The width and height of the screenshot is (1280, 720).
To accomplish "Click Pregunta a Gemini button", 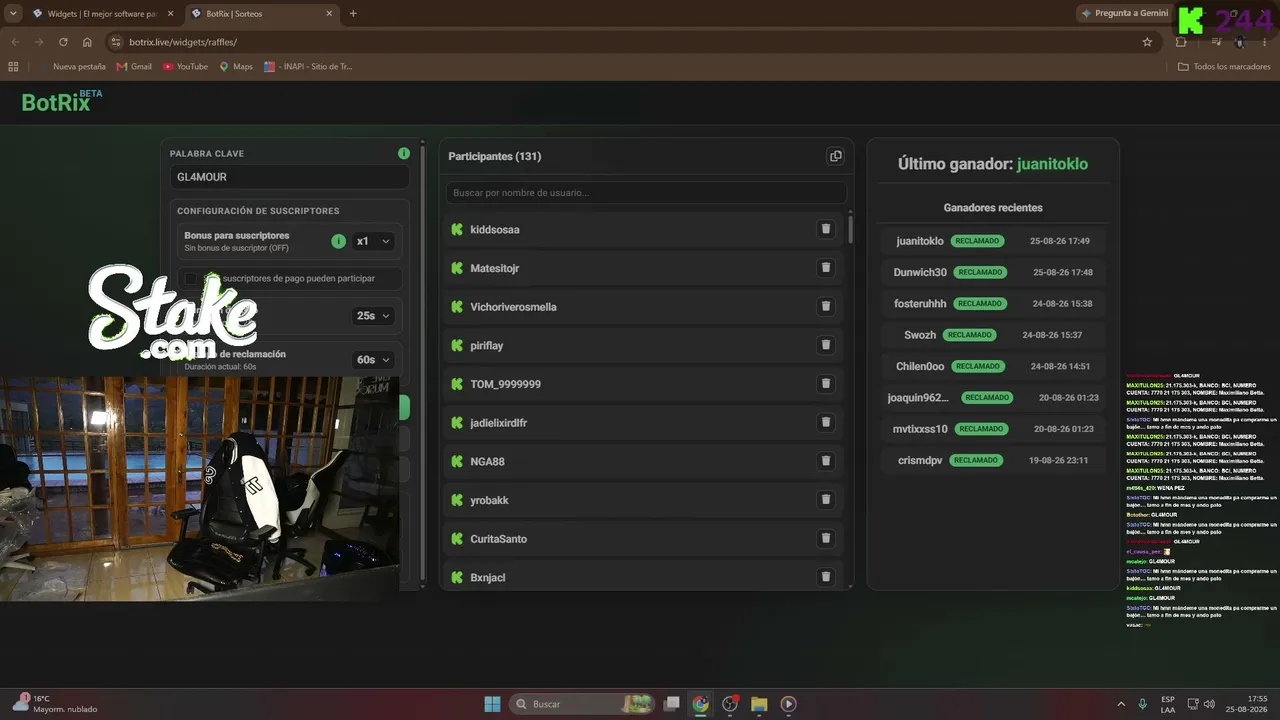I will (1124, 14).
